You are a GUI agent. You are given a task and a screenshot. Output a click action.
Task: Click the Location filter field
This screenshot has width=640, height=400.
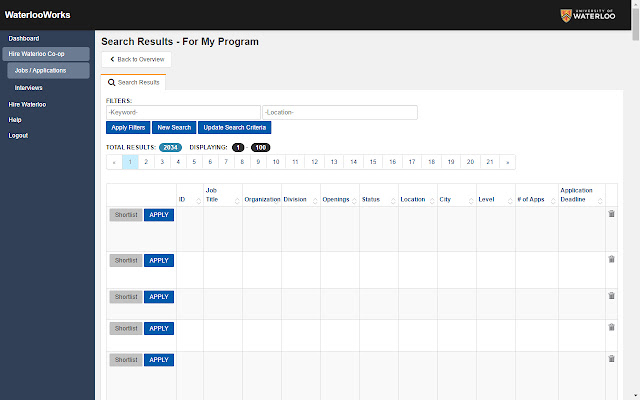pyautogui.click(x=340, y=112)
